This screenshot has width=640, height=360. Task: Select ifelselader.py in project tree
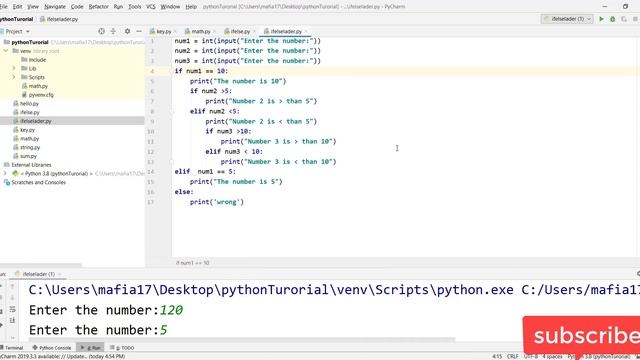tap(36, 121)
